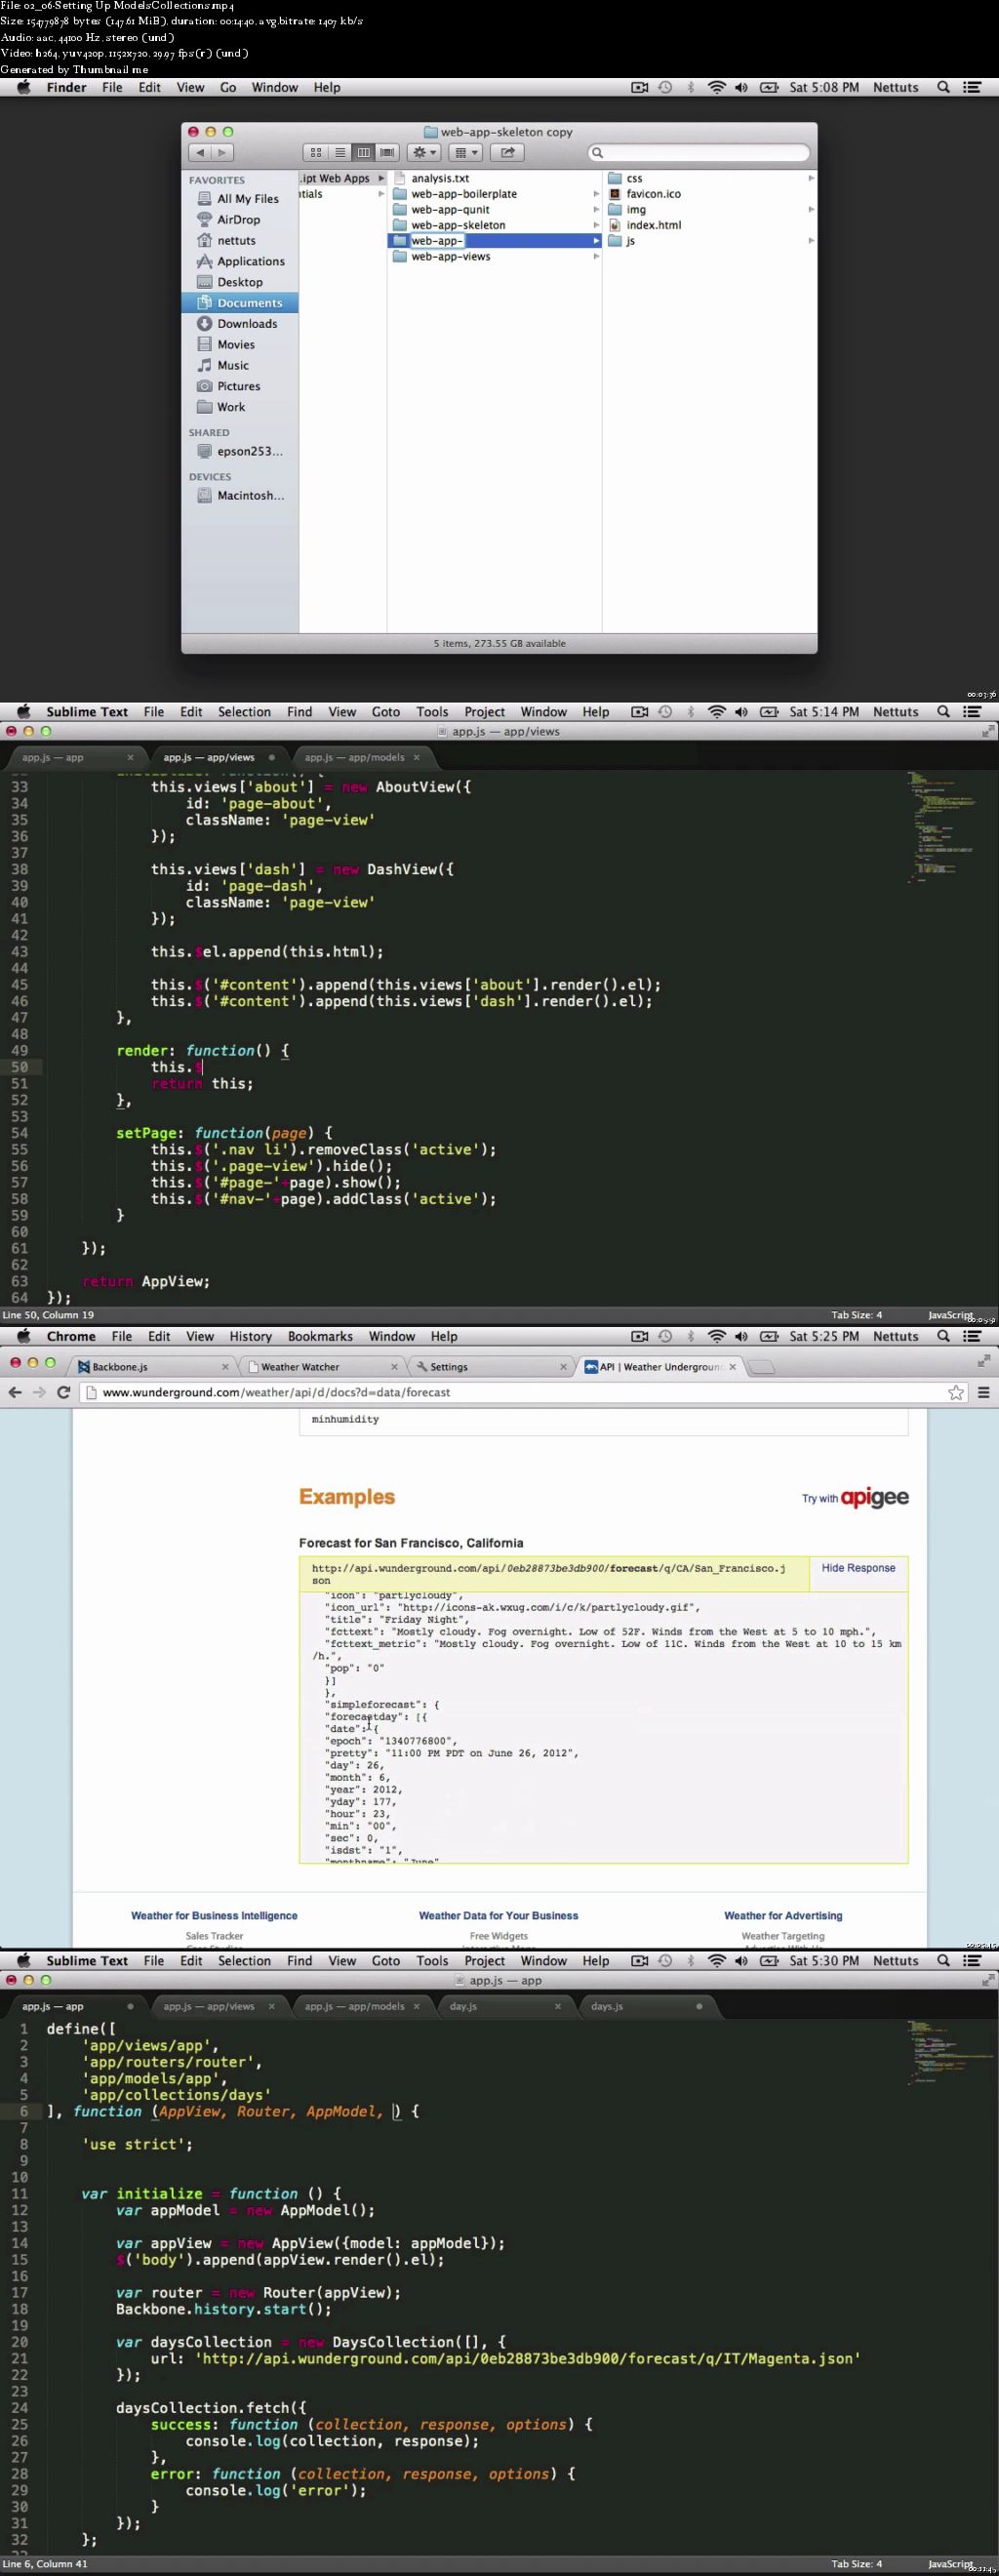Click Chrome's back arrow
Screen dimensions: 999x2576
(x=15, y=1392)
